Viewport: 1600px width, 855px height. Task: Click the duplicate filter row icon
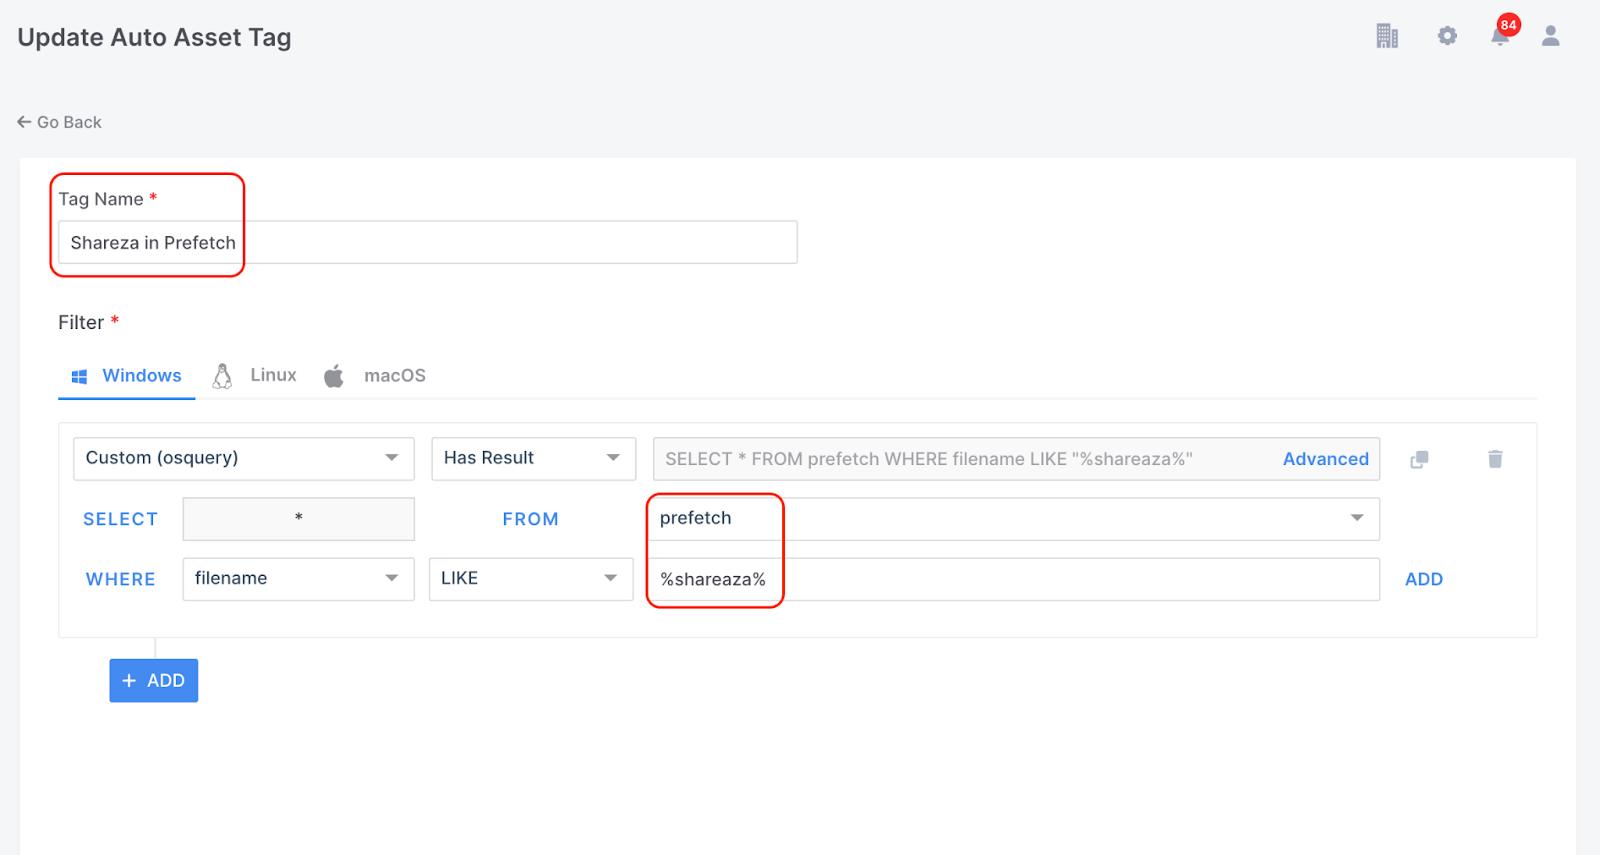1419,459
